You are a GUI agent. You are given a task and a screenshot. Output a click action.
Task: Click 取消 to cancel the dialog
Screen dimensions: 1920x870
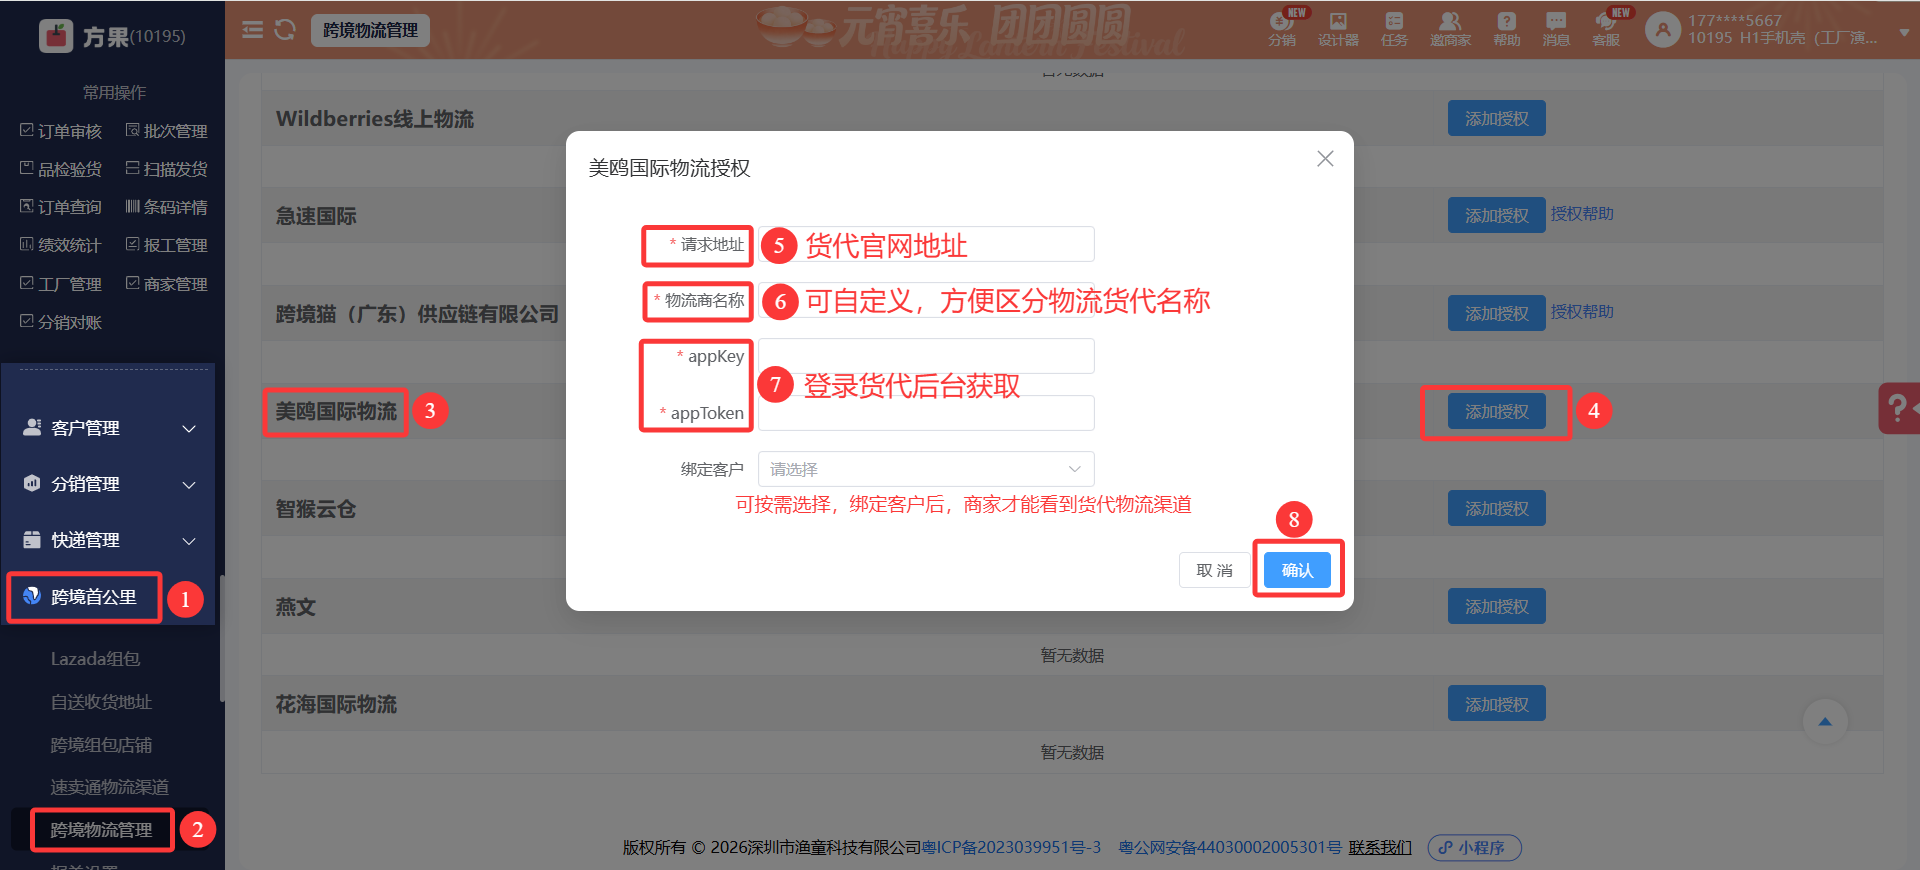tap(1214, 570)
